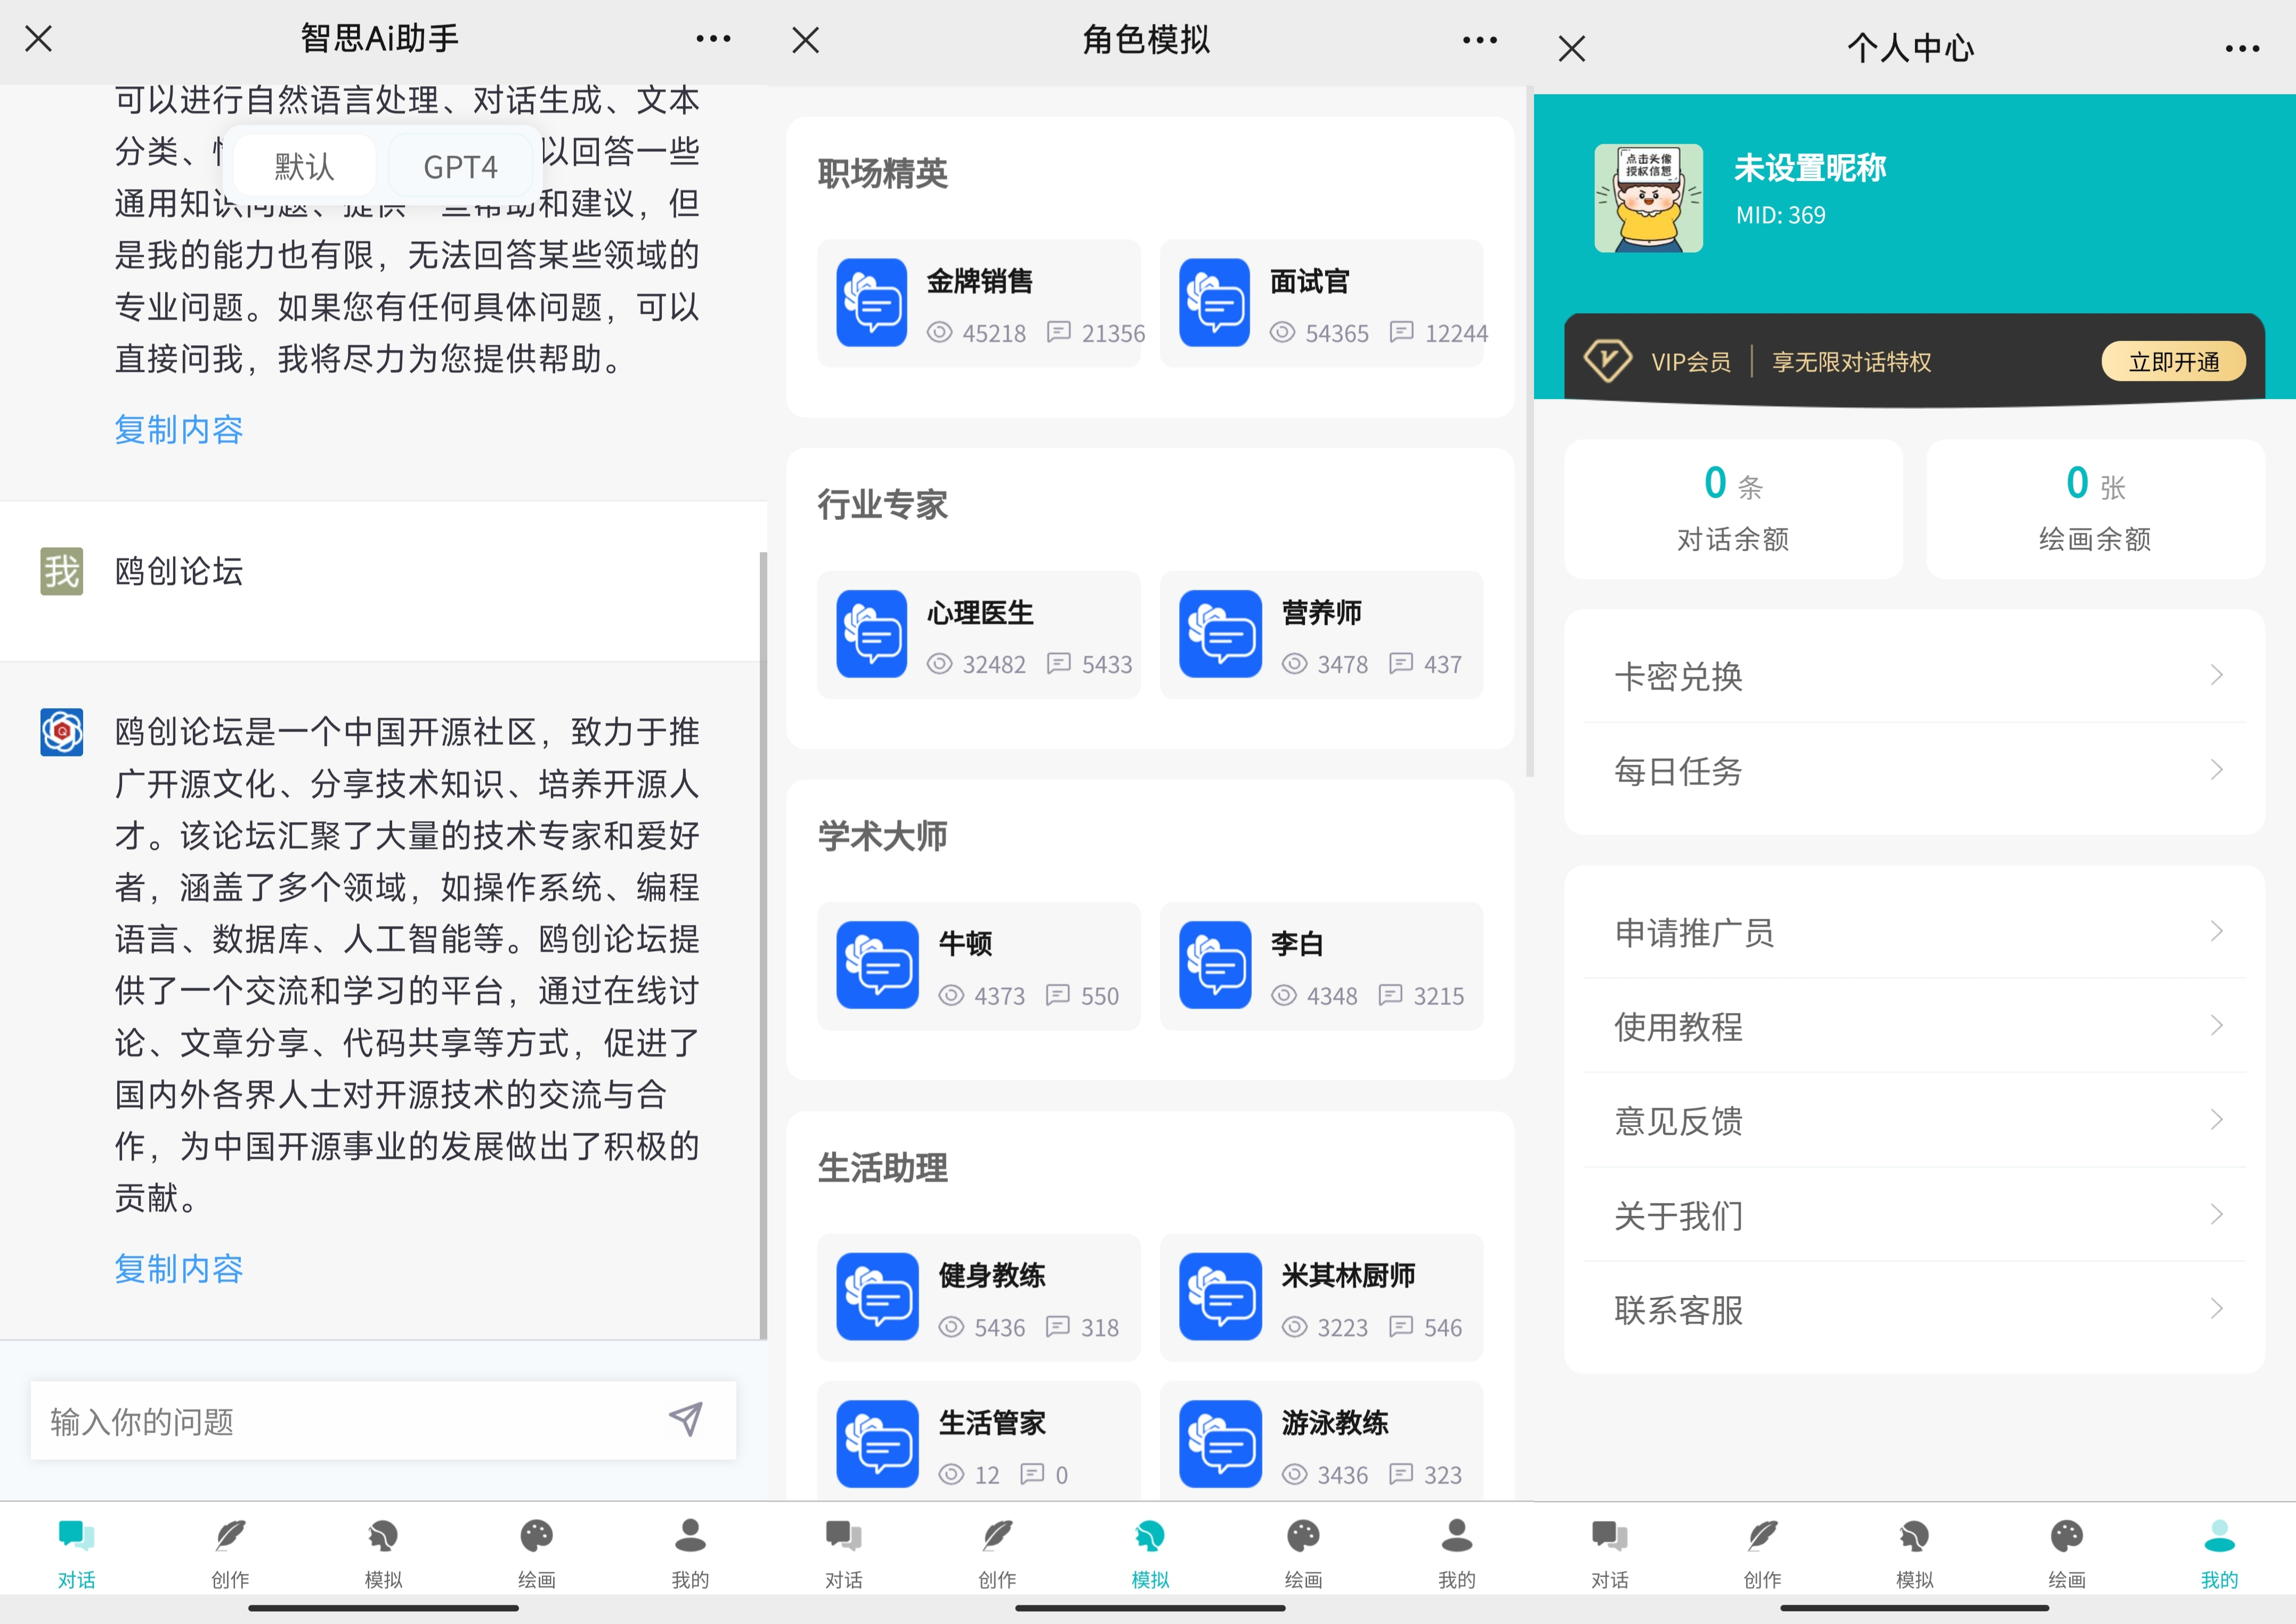Click 未设置昵称 nickname text
This screenshot has width=2296, height=1624.
pyautogui.click(x=1809, y=167)
